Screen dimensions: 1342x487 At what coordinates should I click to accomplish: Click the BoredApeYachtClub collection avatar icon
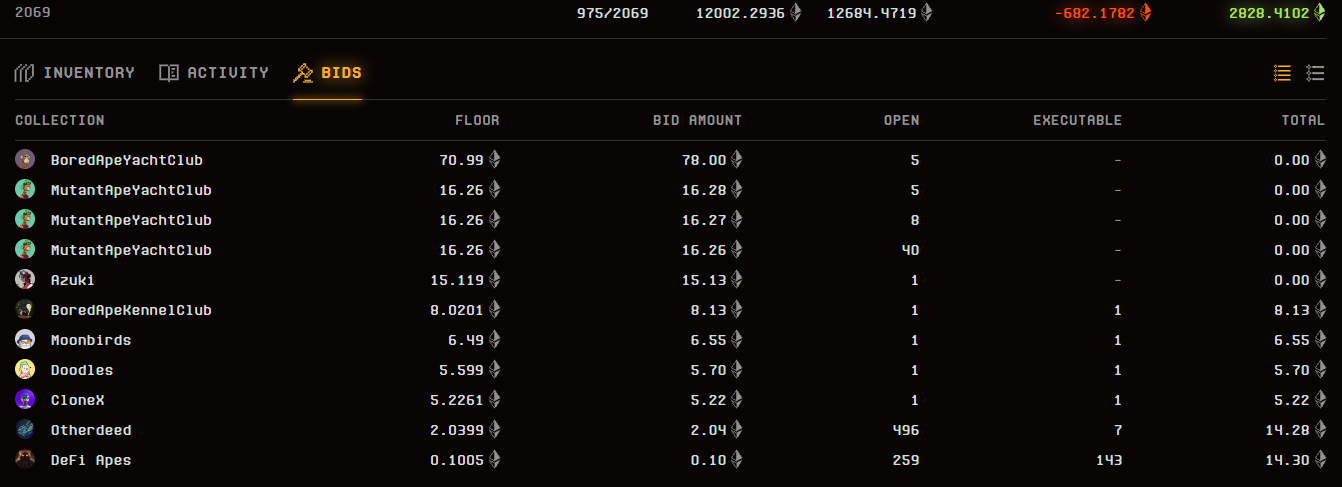25,160
